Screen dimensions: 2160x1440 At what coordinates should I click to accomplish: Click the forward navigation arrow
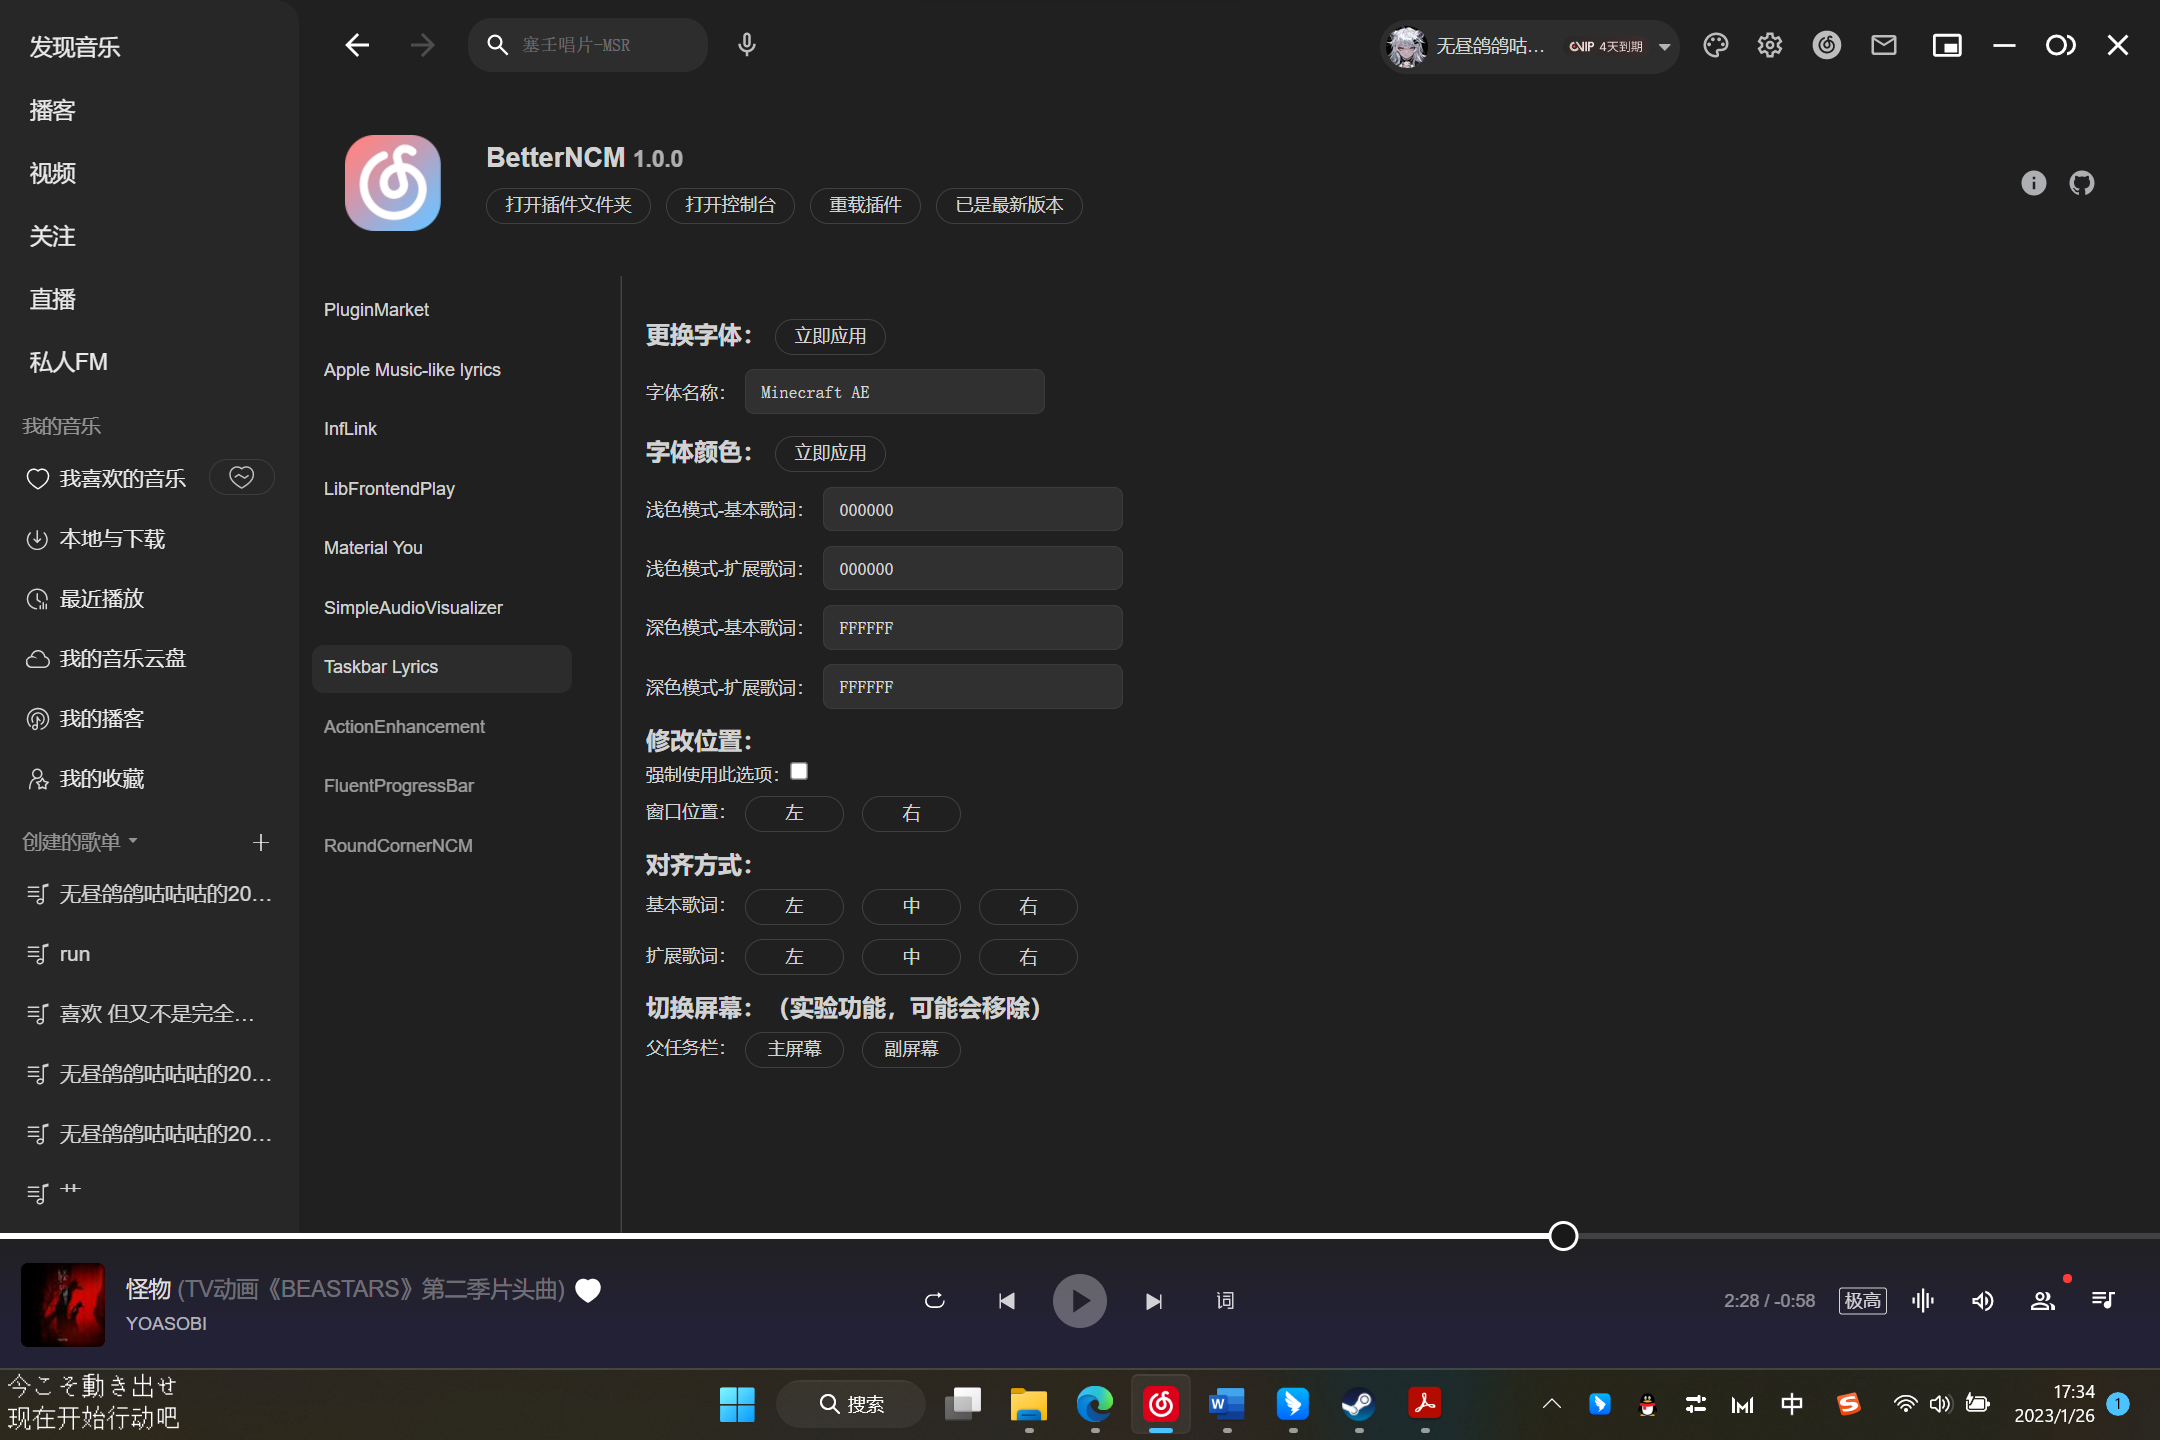423,45
